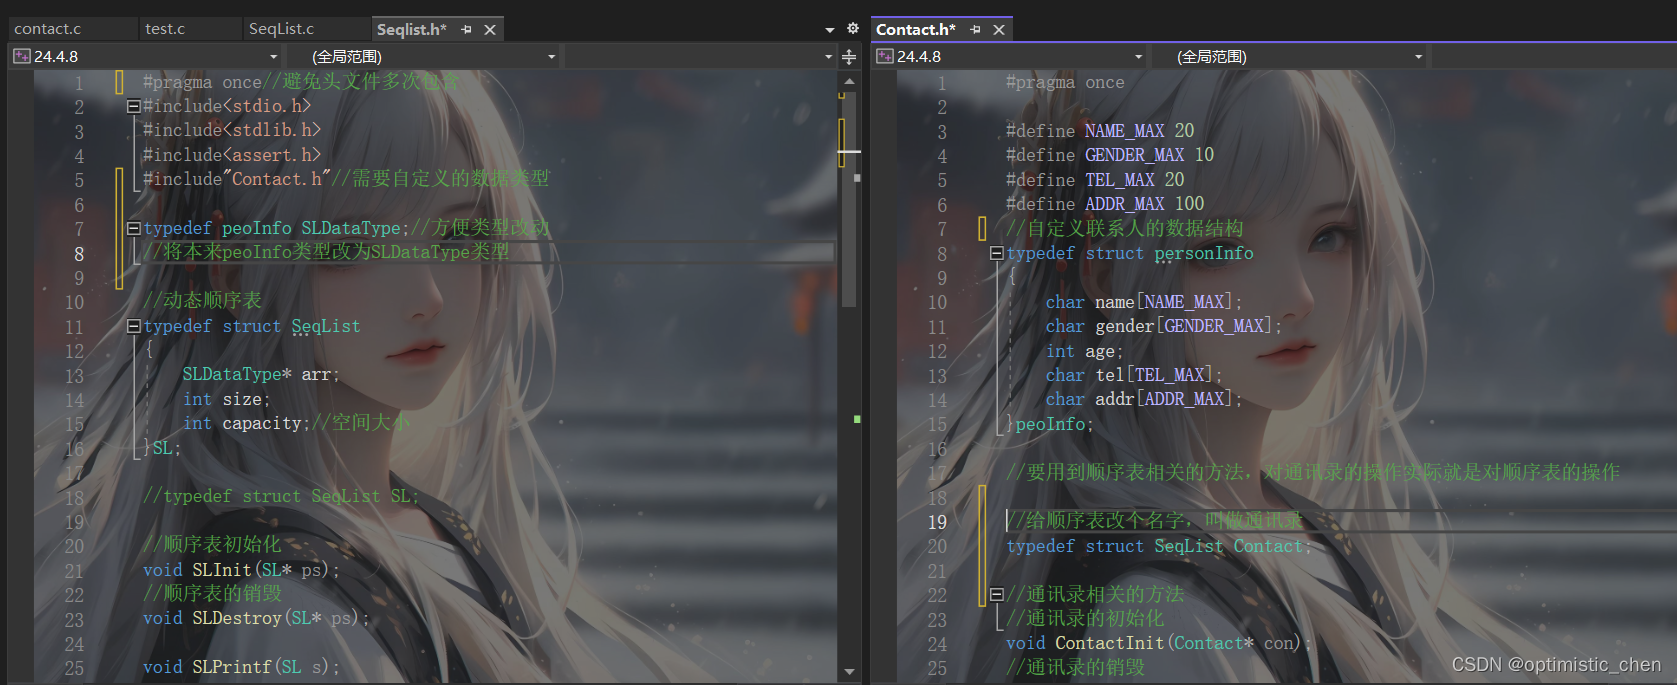Switch to the contact.c tab

click(x=48, y=29)
